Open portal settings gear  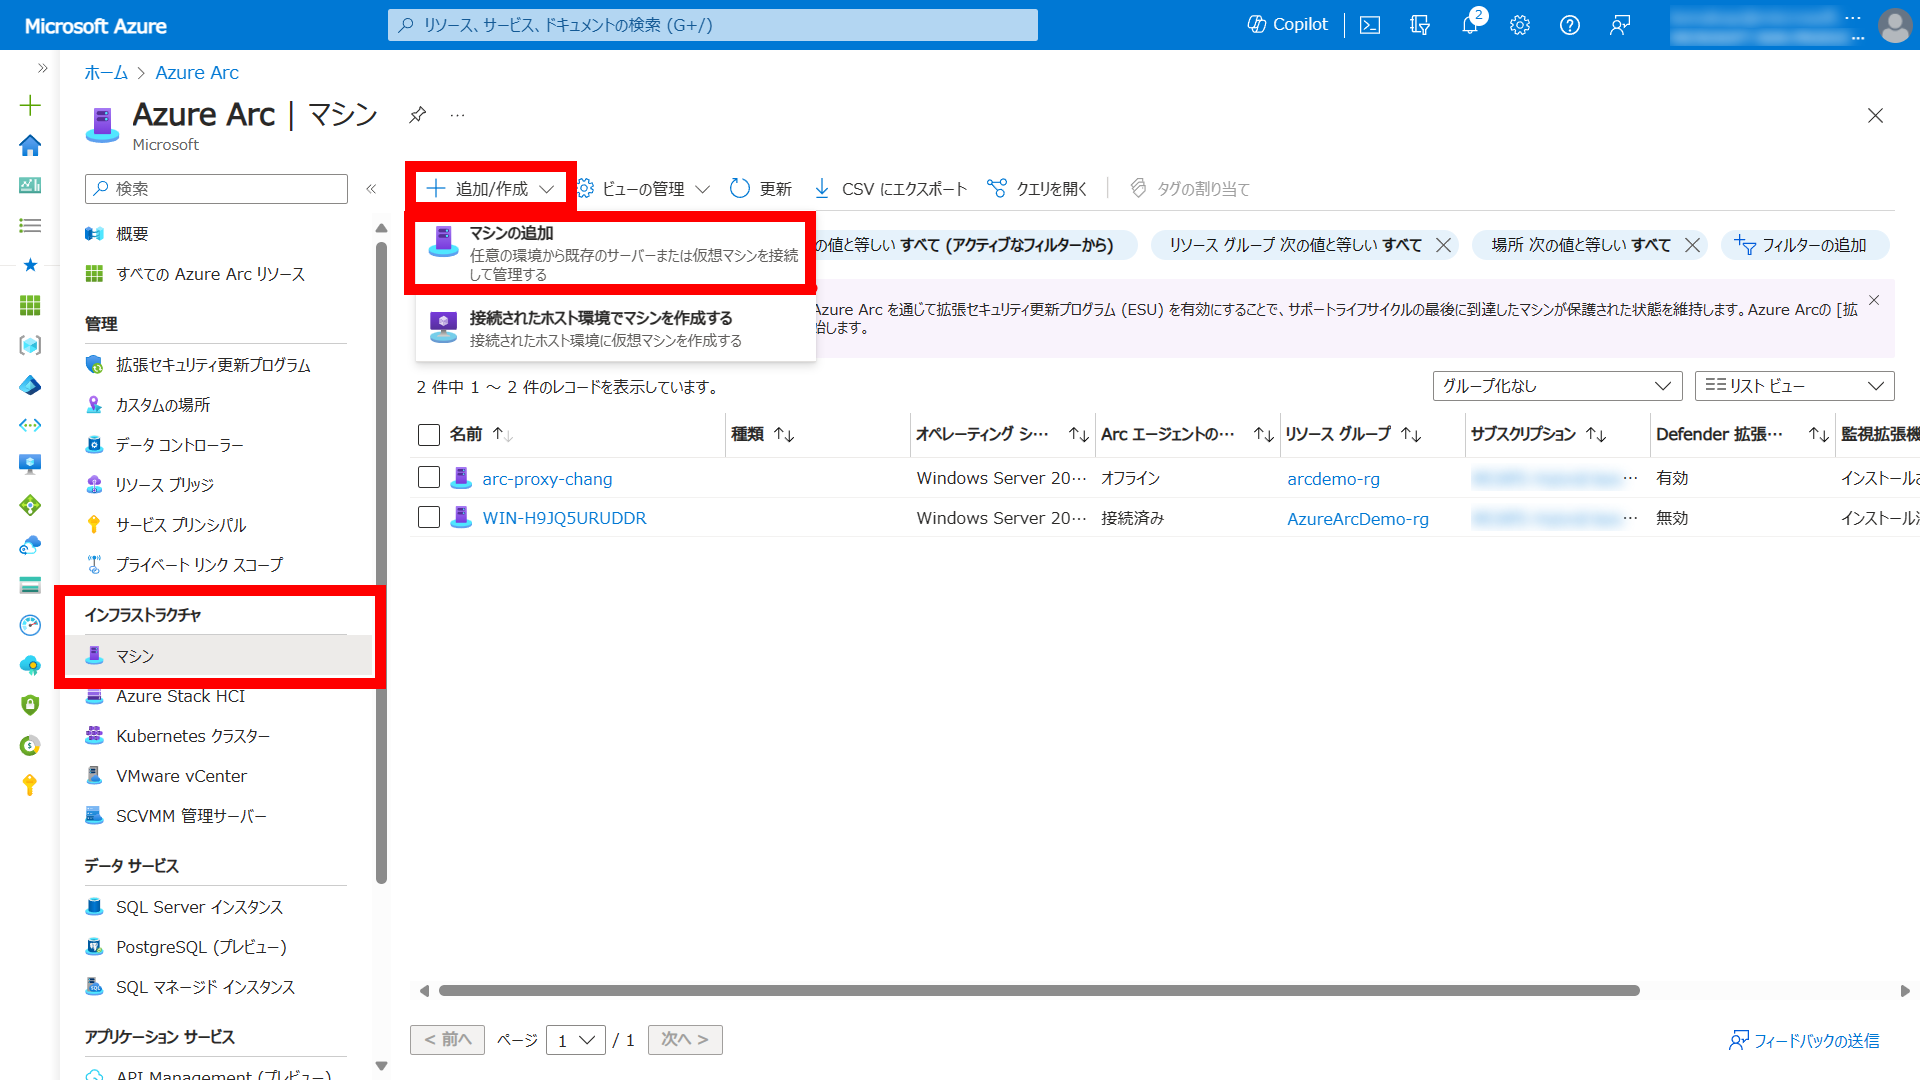point(1520,25)
